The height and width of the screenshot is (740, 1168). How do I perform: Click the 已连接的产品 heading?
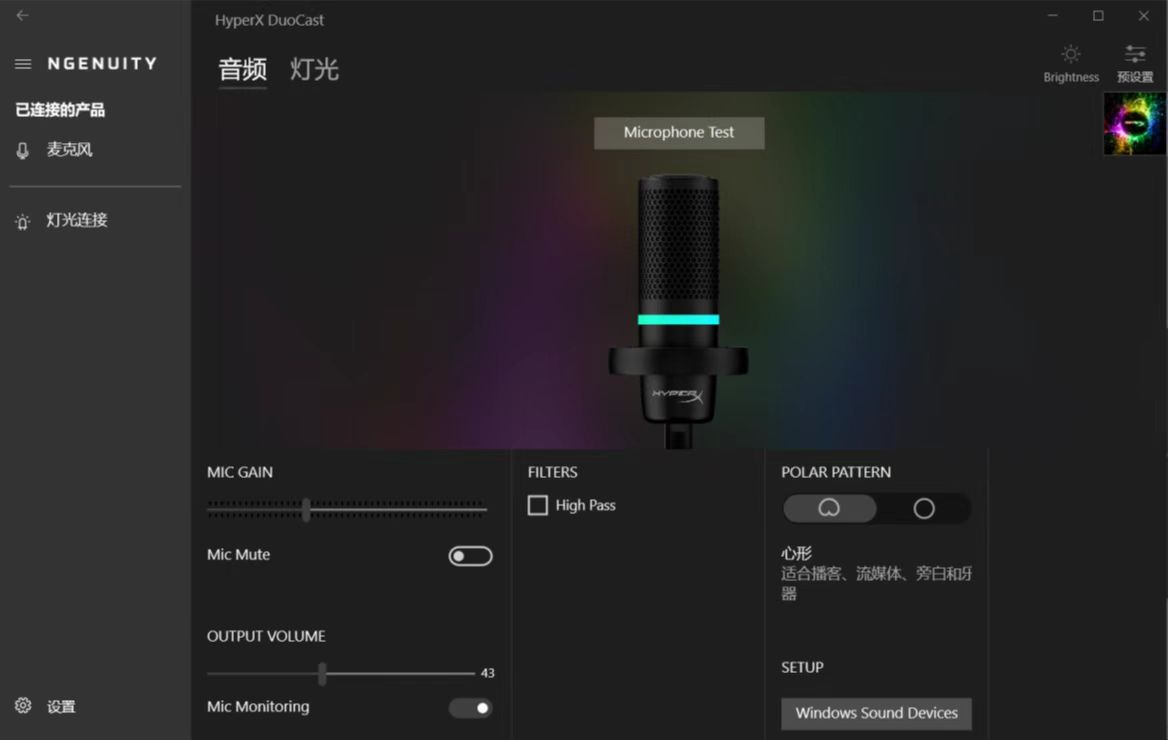pyautogui.click(x=60, y=110)
